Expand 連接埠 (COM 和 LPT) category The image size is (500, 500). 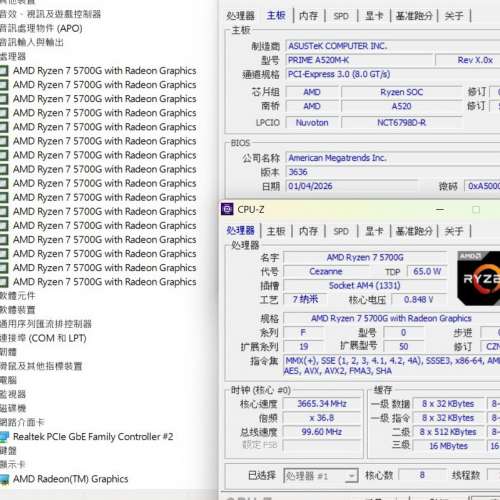coord(43,338)
